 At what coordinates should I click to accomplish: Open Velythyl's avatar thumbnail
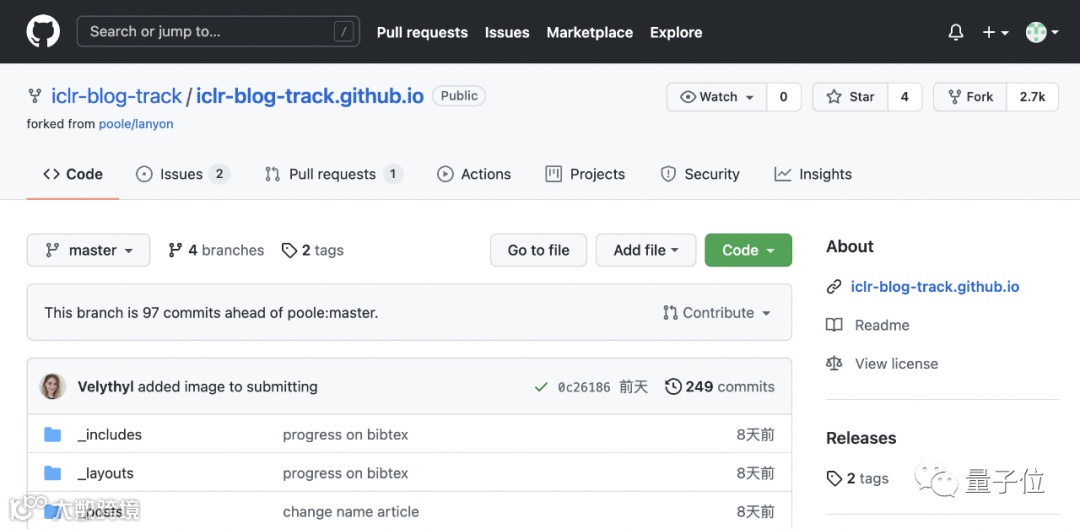tap(52, 386)
